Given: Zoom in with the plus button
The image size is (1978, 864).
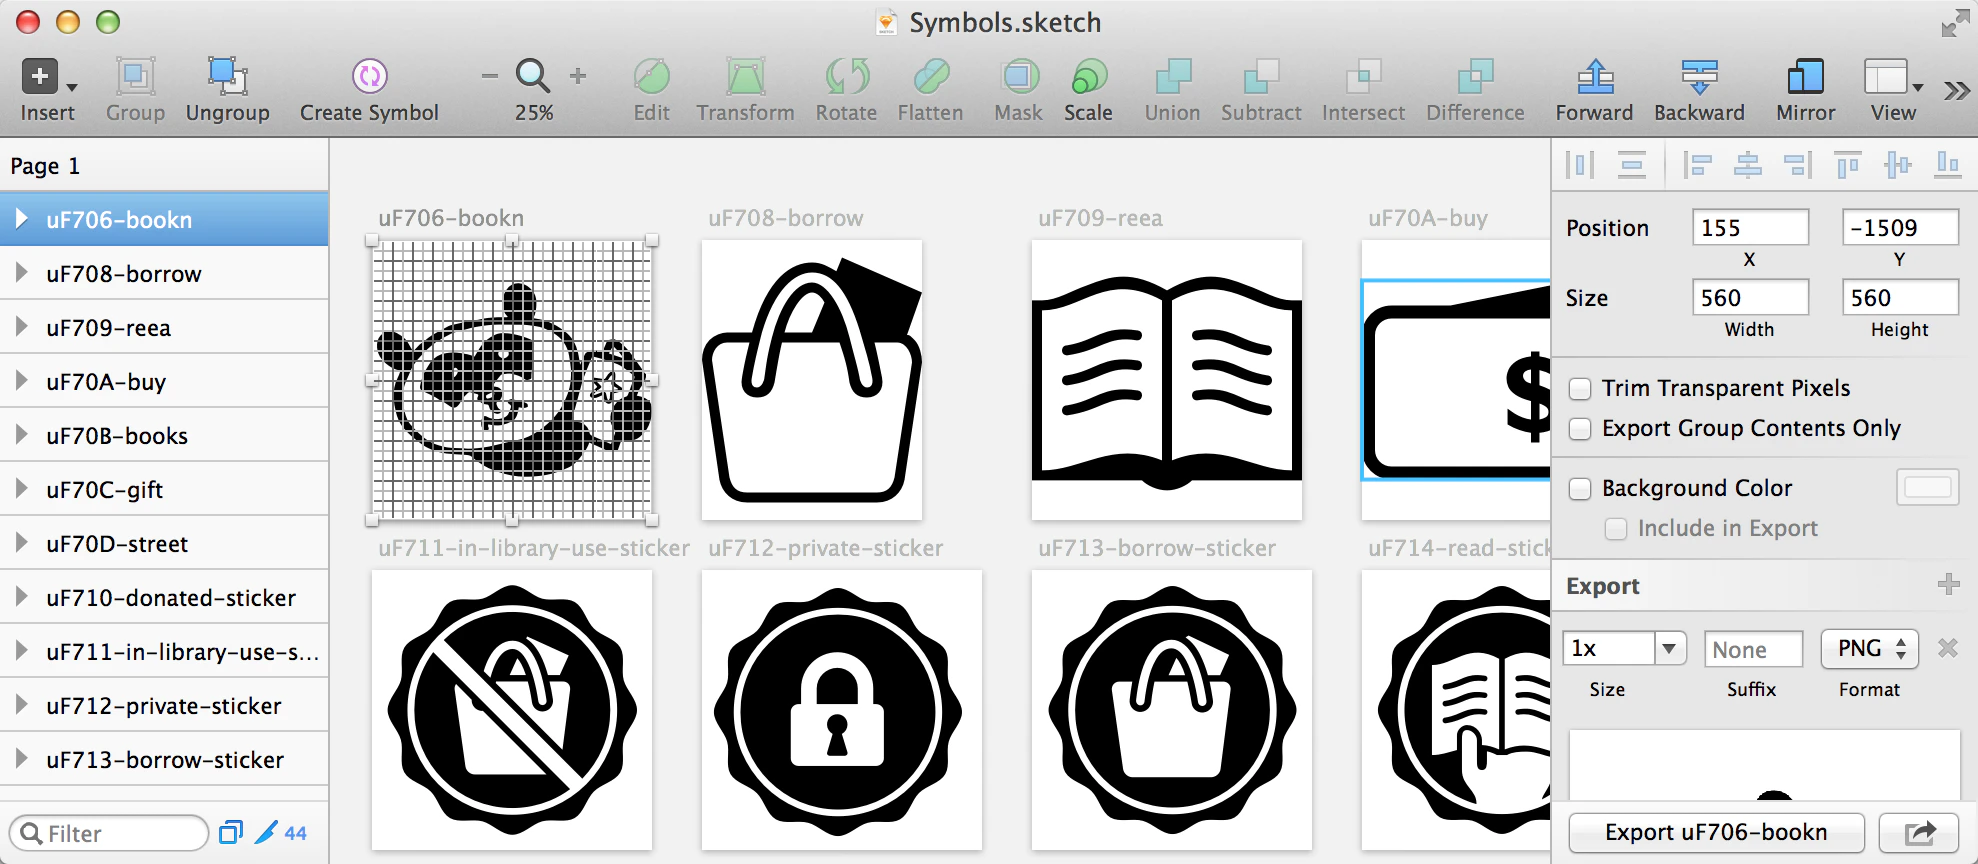Looking at the screenshot, I should click(x=577, y=76).
